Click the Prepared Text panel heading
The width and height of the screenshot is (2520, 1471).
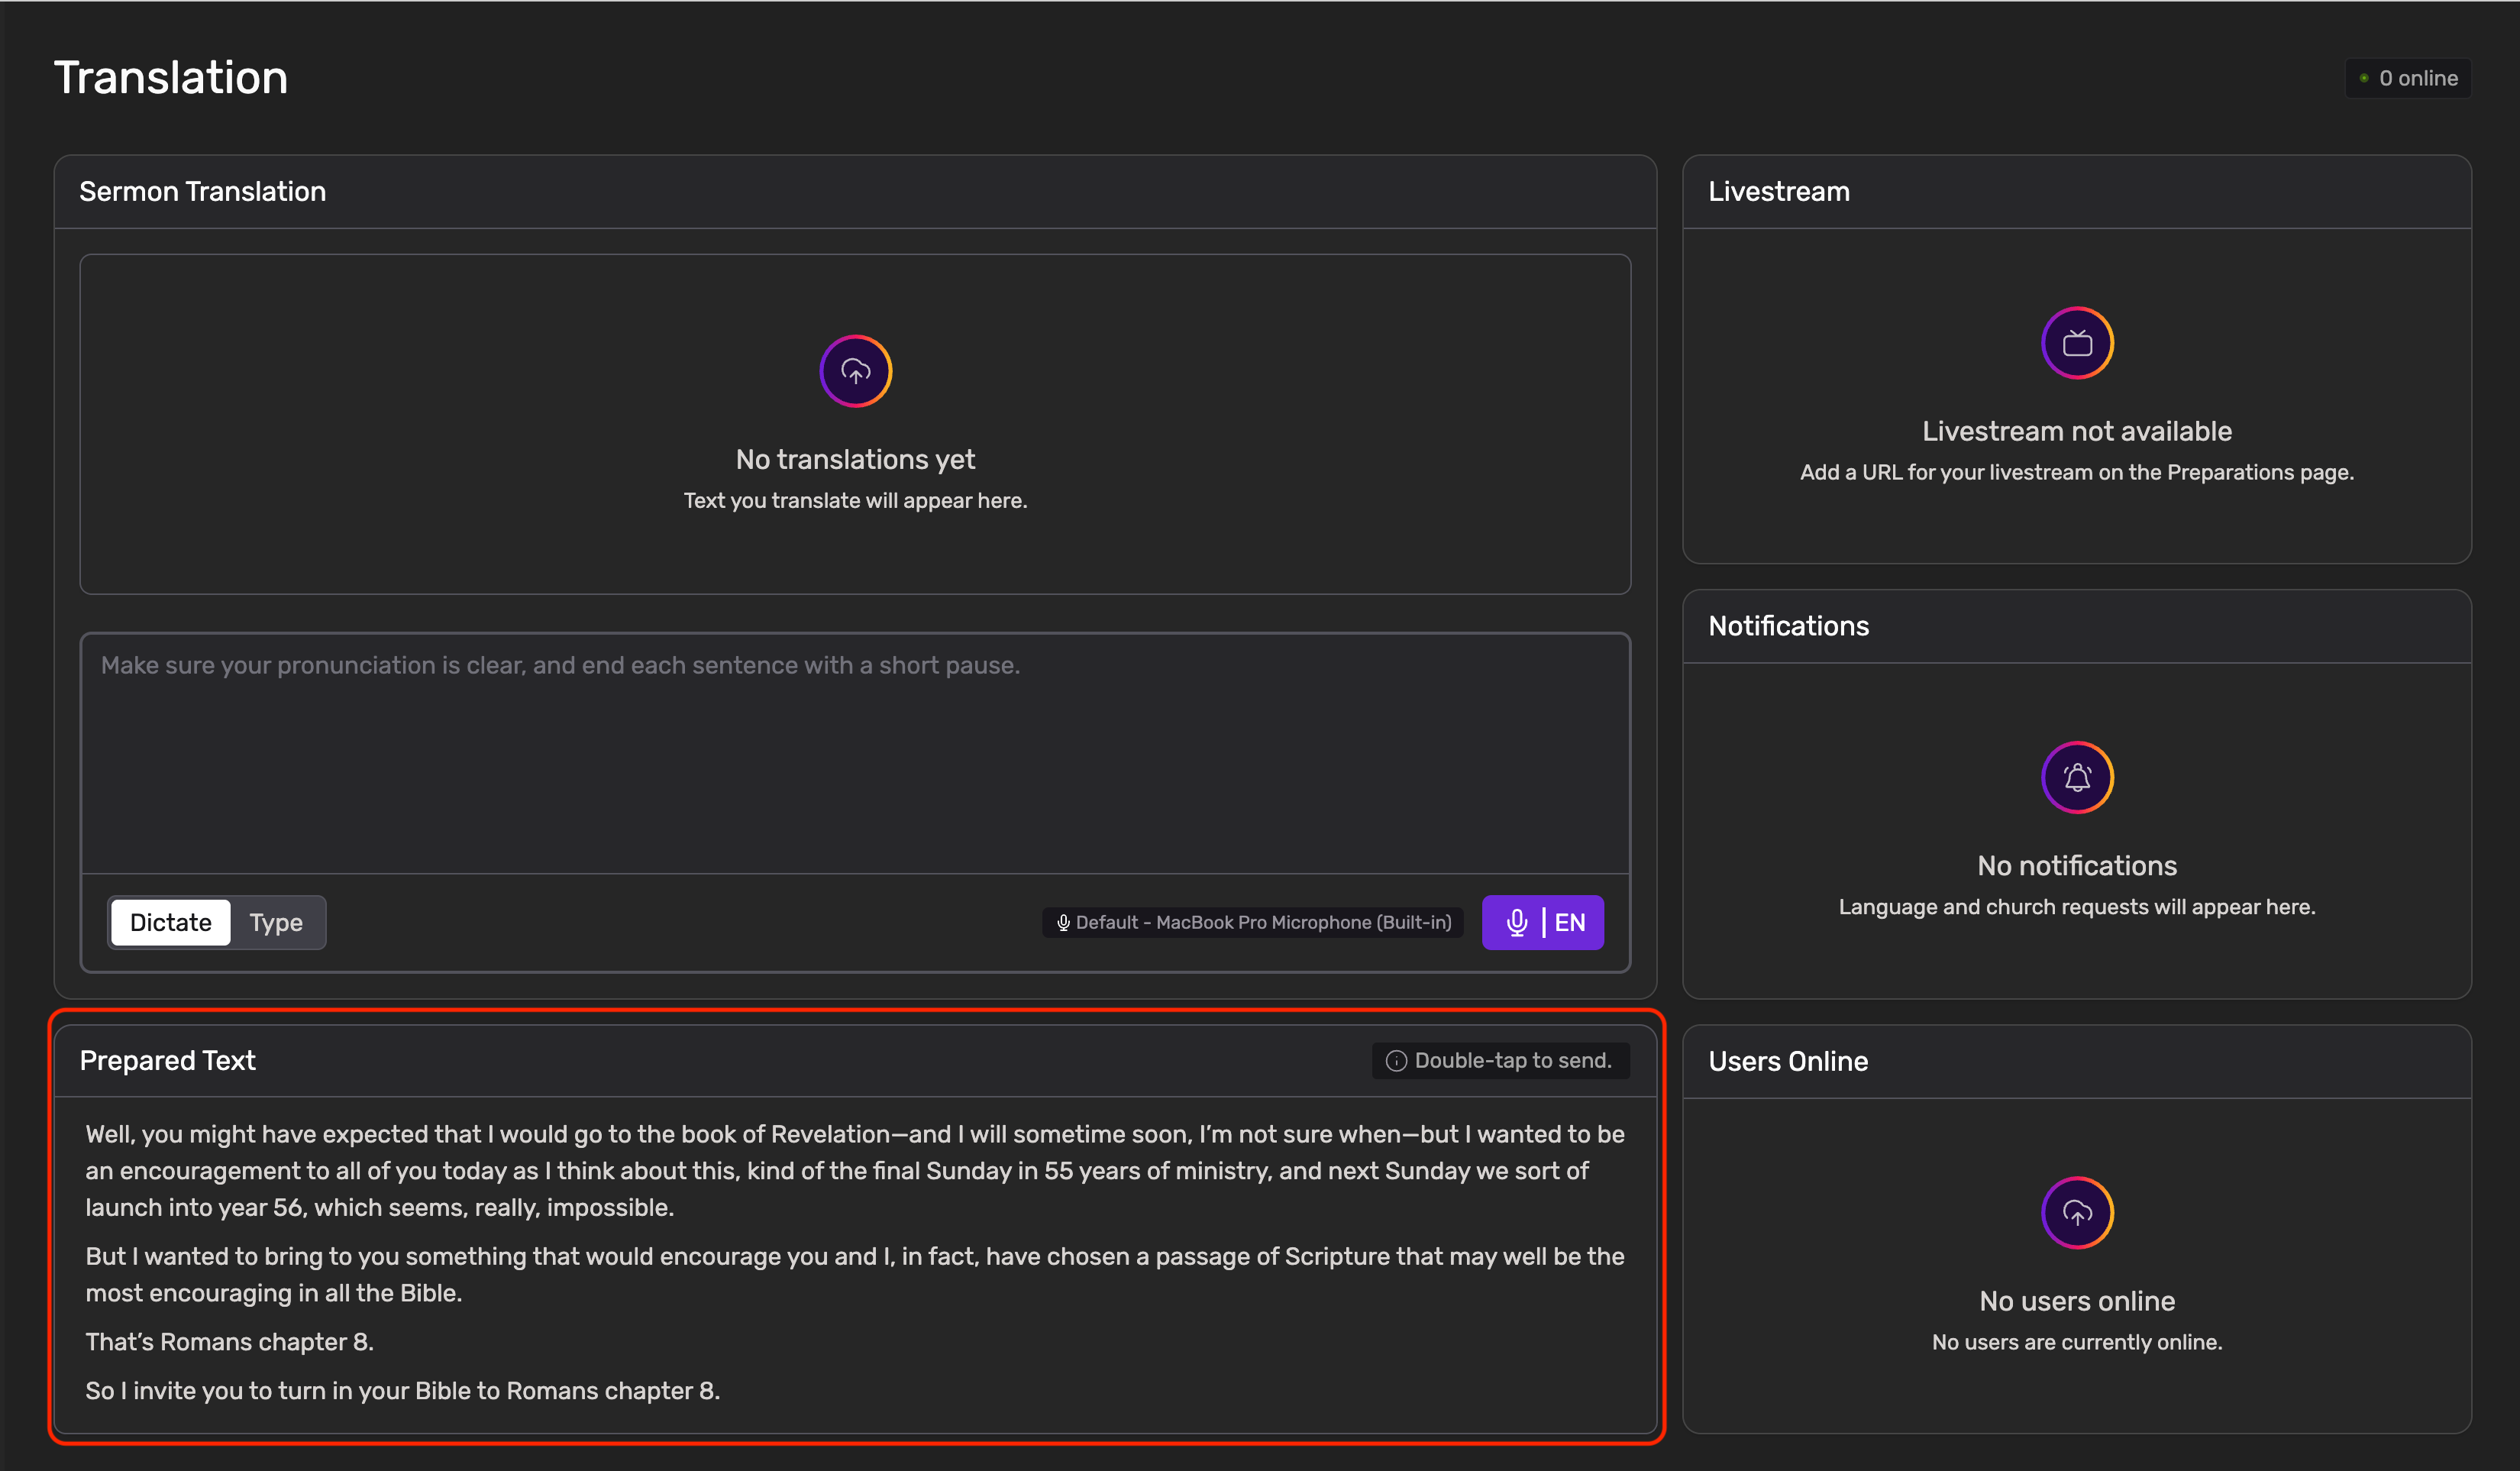coord(168,1061)
